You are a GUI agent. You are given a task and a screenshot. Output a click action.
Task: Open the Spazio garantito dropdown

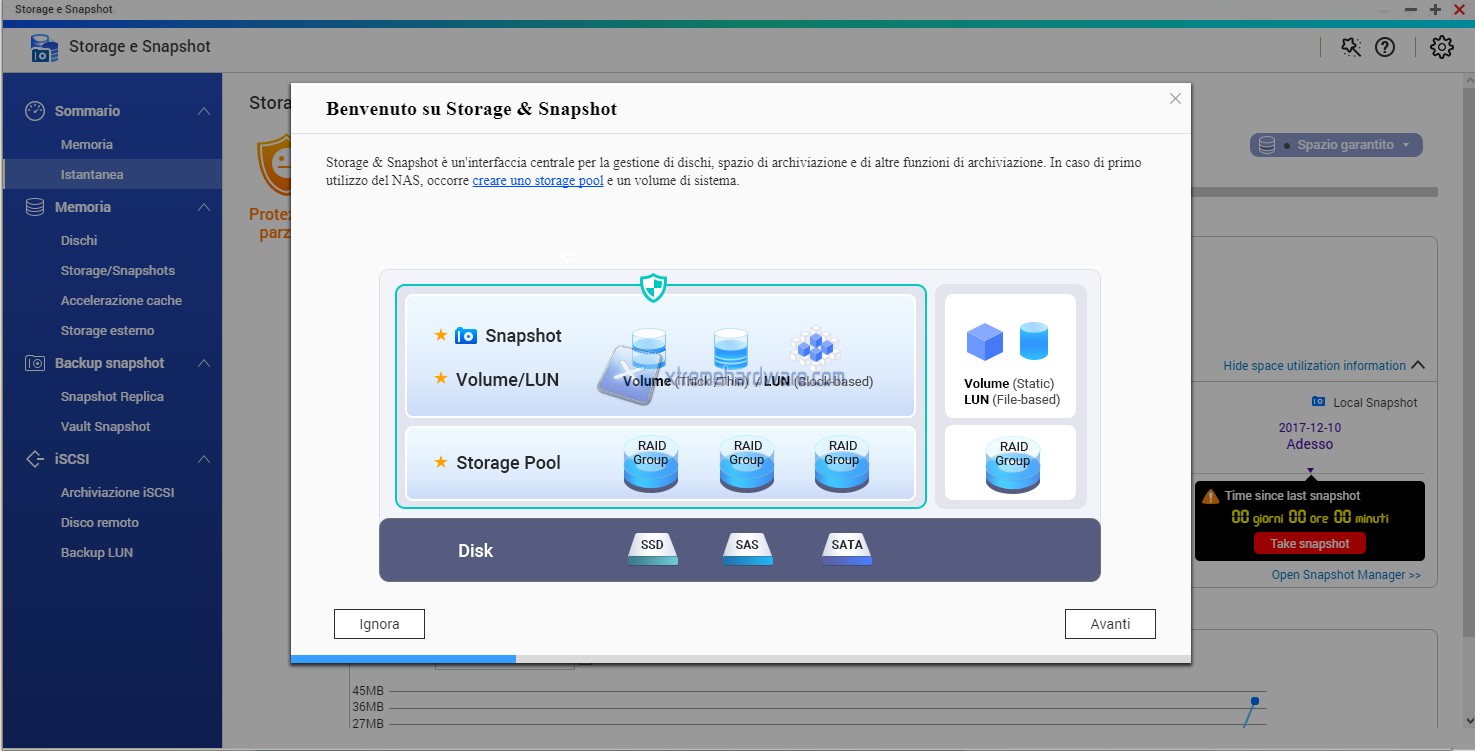point(1336,145)
